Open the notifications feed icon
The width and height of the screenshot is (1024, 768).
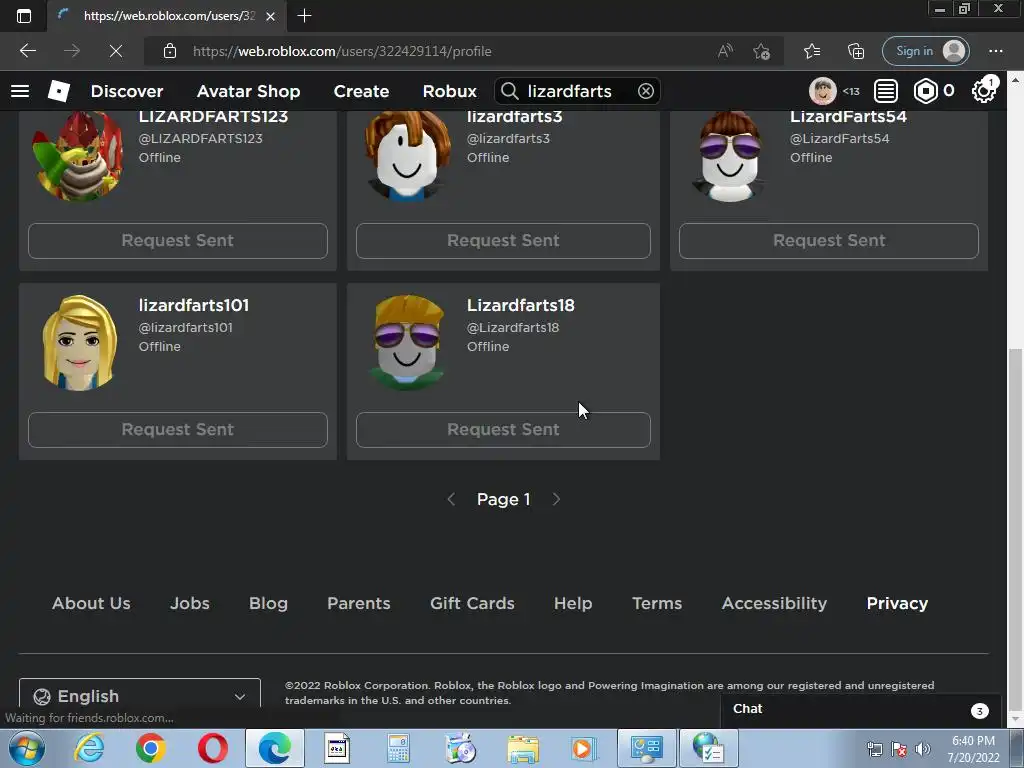[x=886, y=91]
